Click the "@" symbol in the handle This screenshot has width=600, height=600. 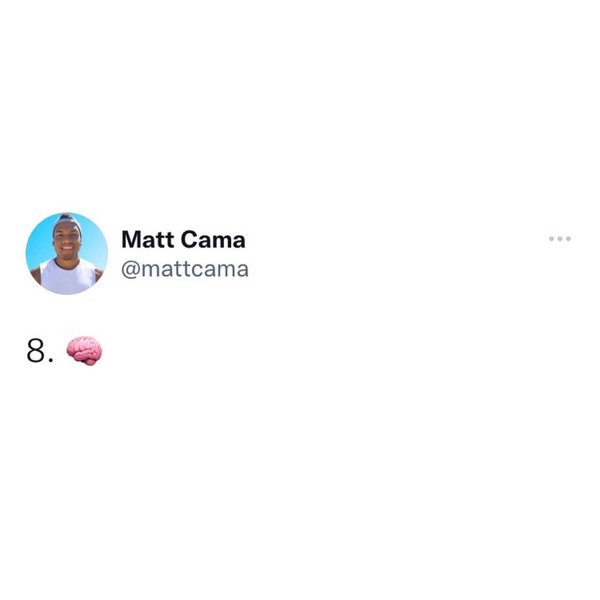tap(130, 270)
